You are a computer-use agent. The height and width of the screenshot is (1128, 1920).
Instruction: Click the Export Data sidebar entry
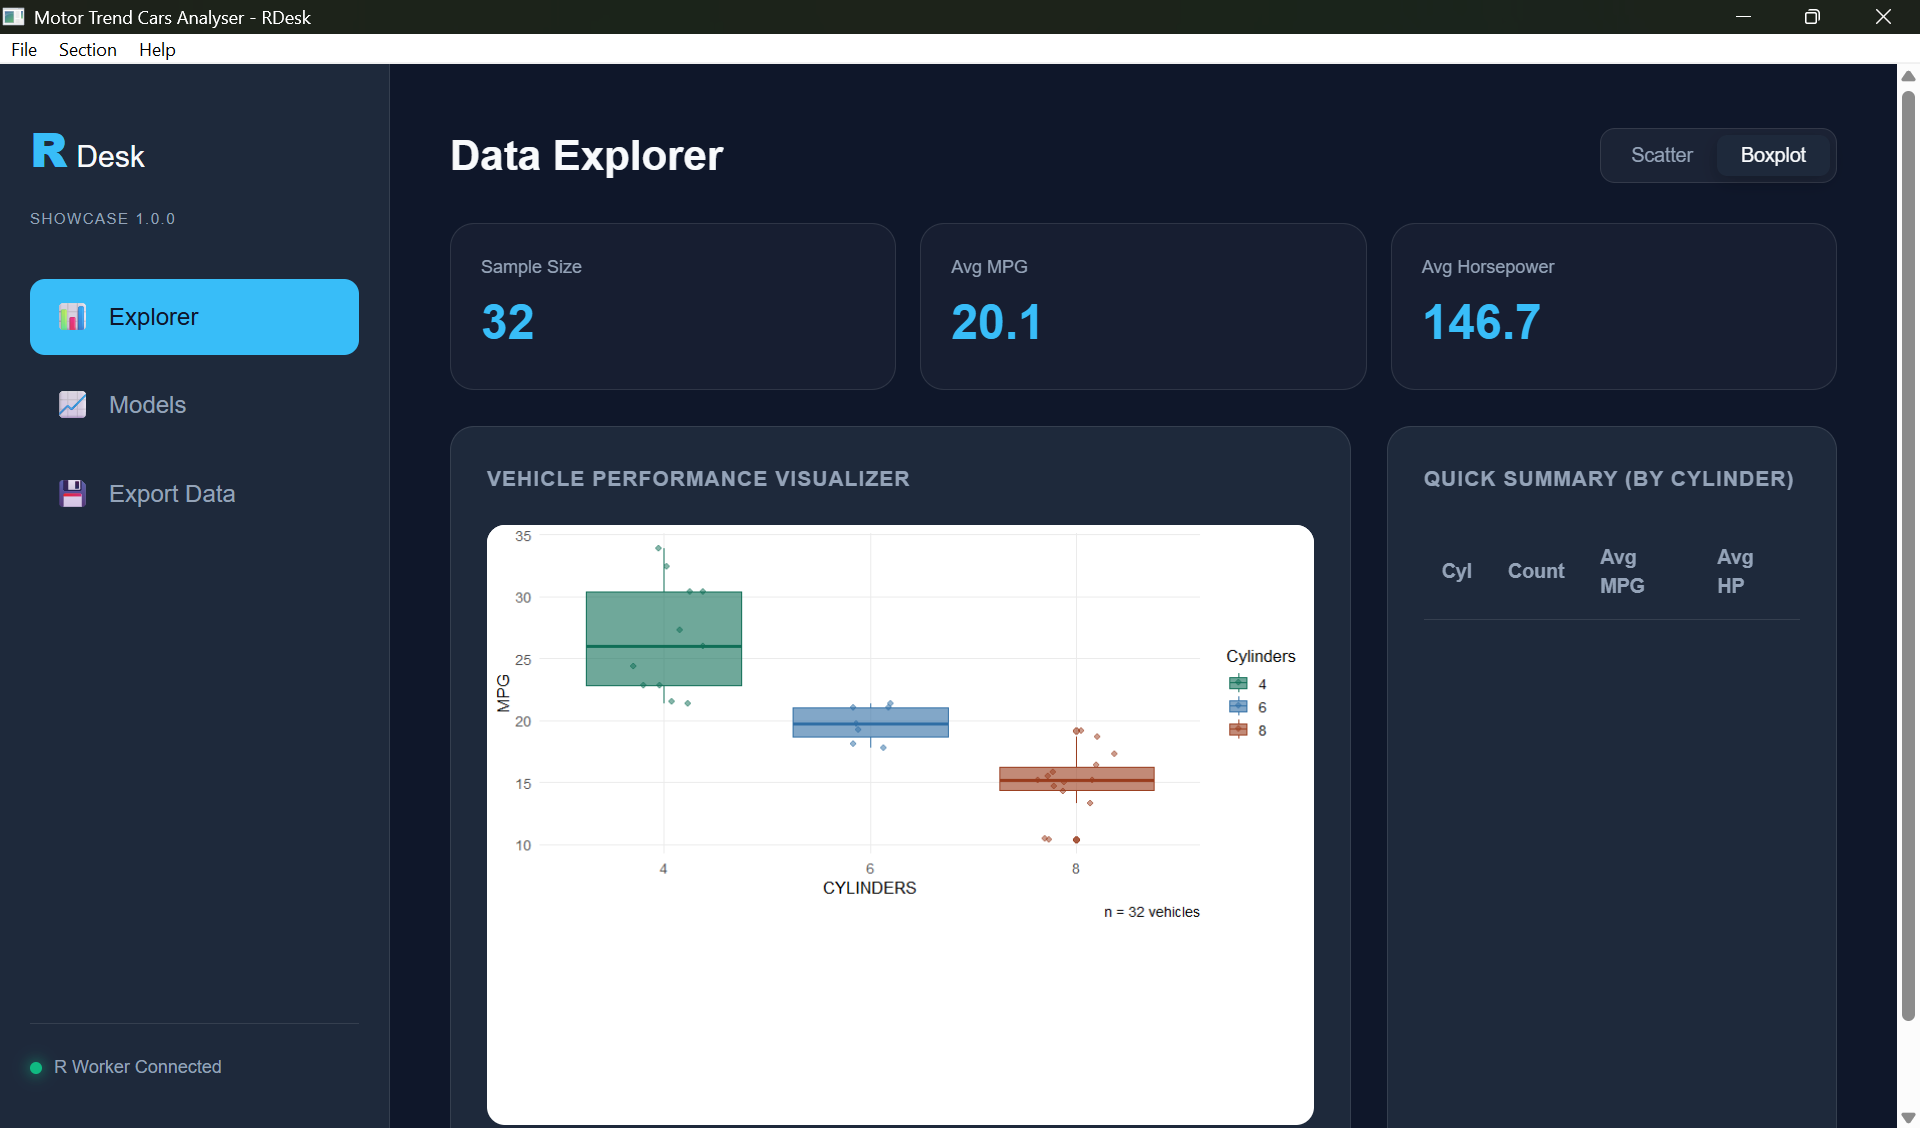172,493
